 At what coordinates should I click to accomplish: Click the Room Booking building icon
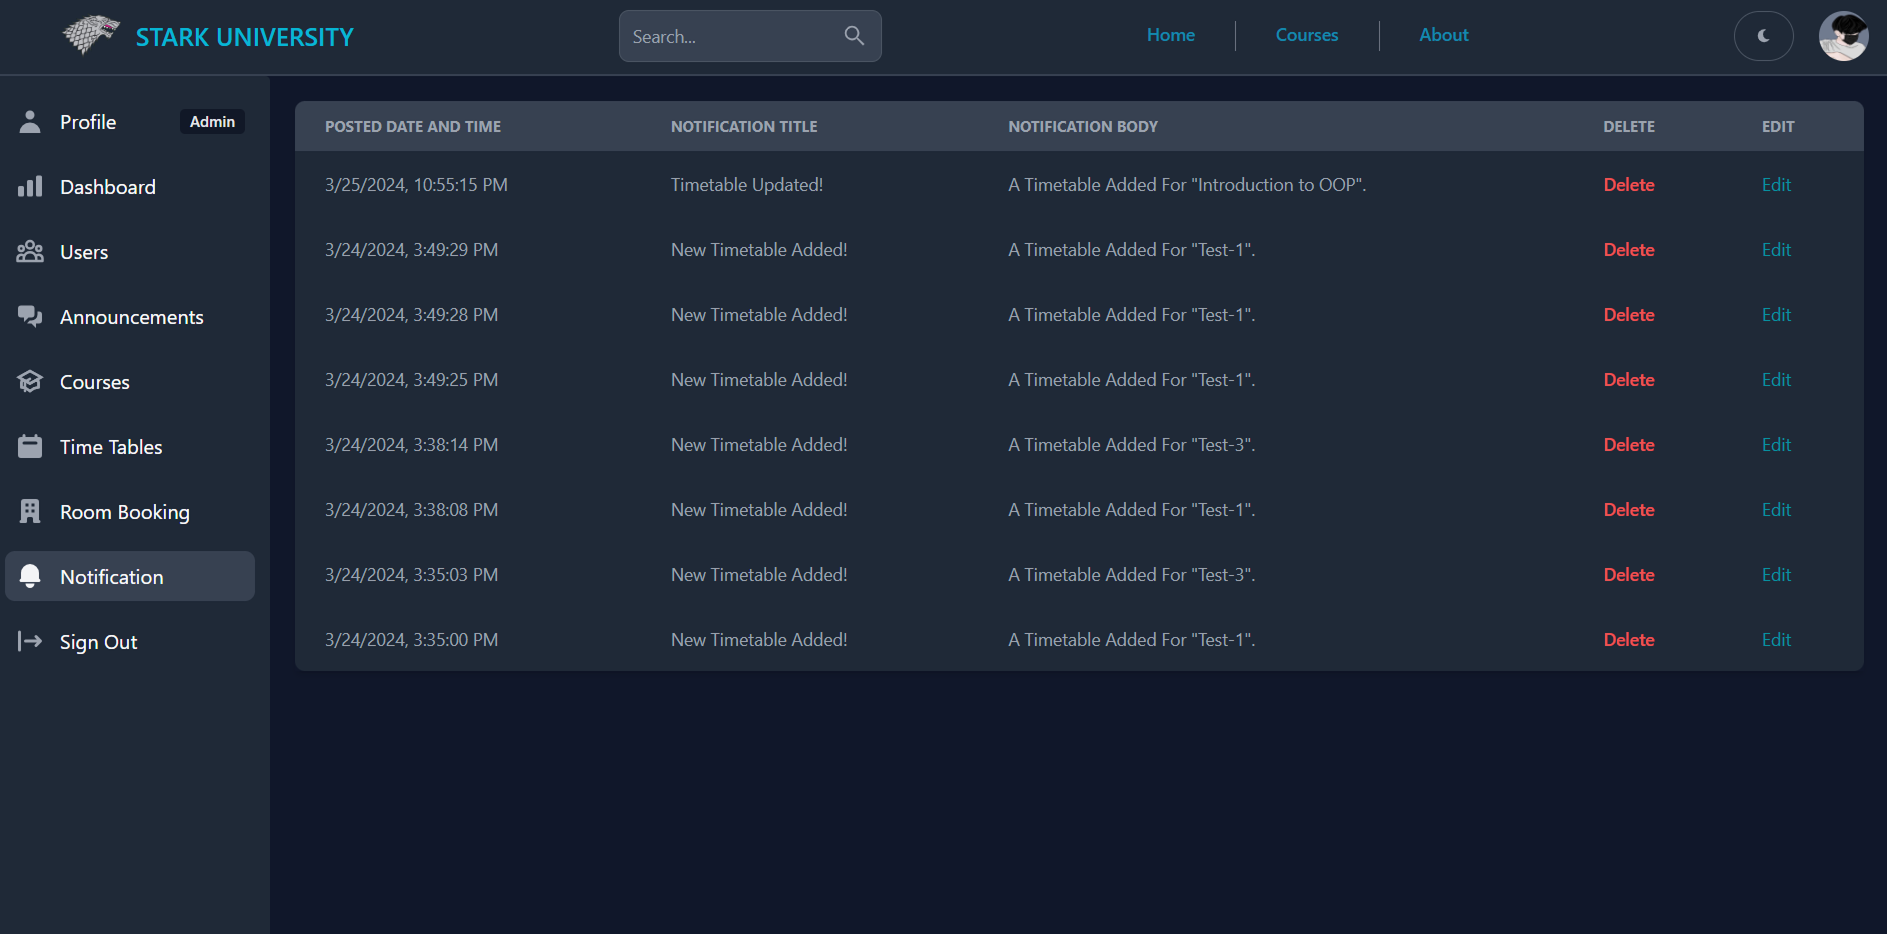coord(30,511)
